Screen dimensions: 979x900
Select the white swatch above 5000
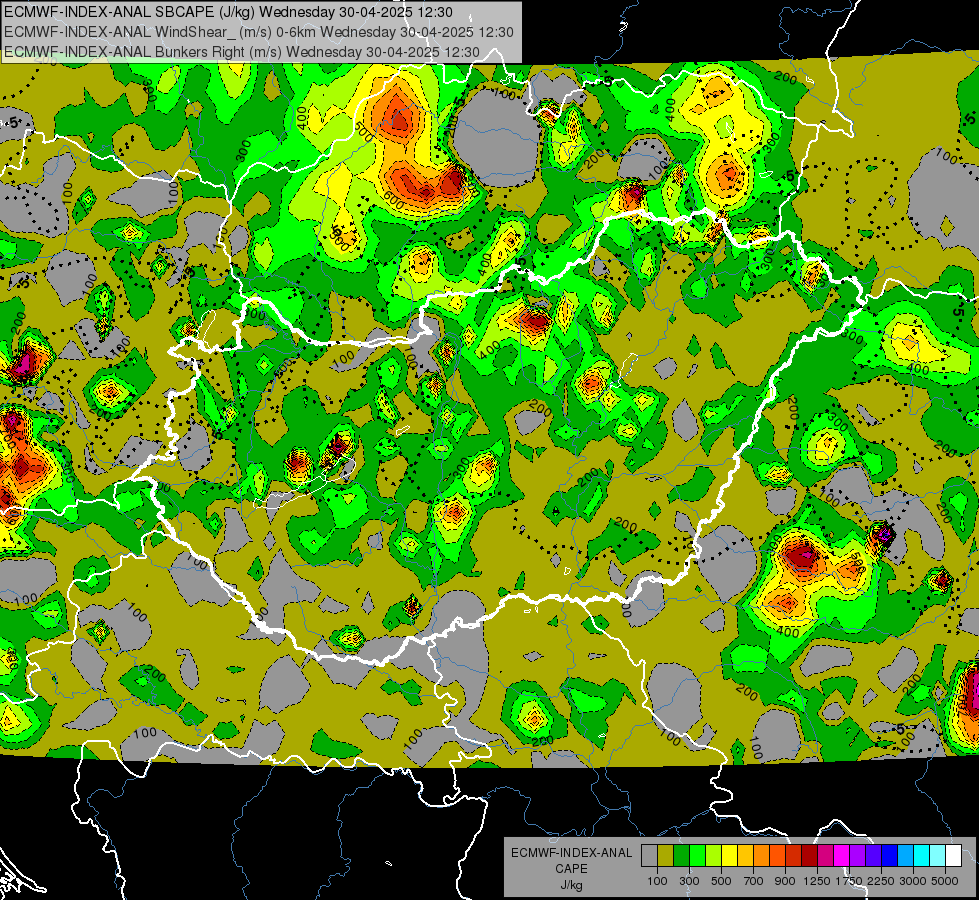tap(953, 856)
